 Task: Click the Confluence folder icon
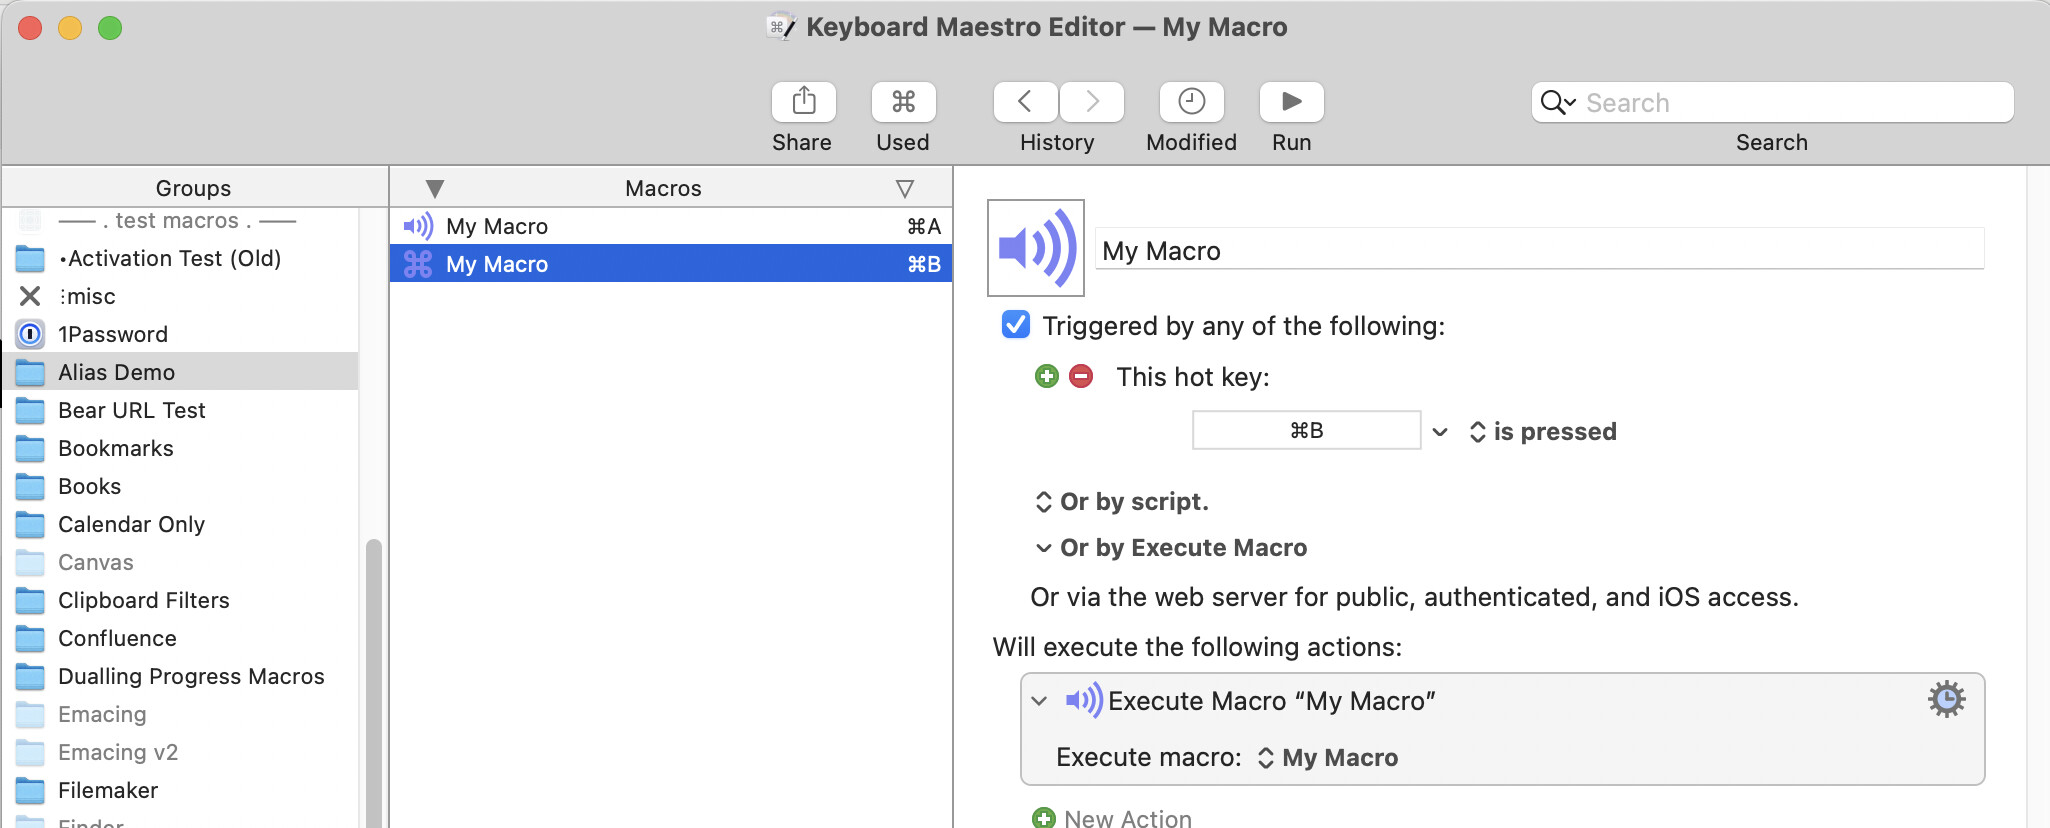coord(30,638)
